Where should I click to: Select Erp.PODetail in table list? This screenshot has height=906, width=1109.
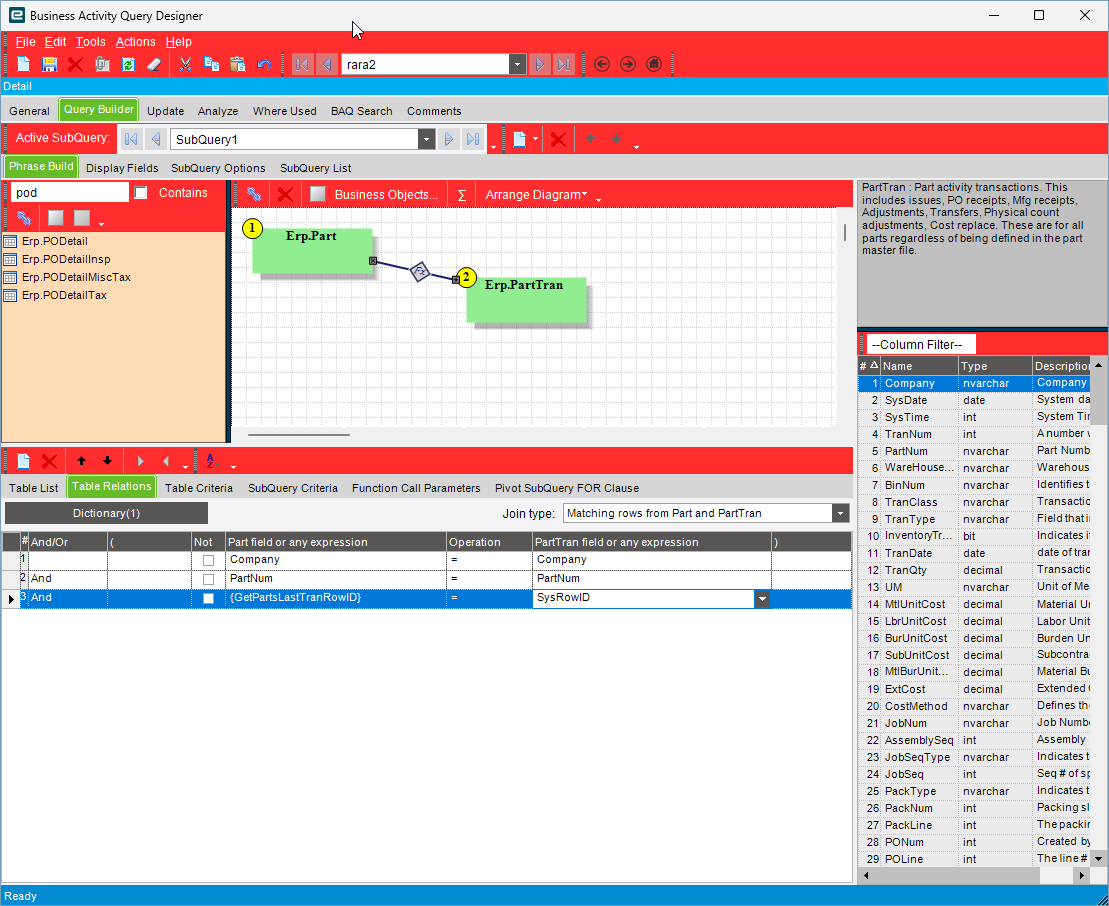pos(54,241)
